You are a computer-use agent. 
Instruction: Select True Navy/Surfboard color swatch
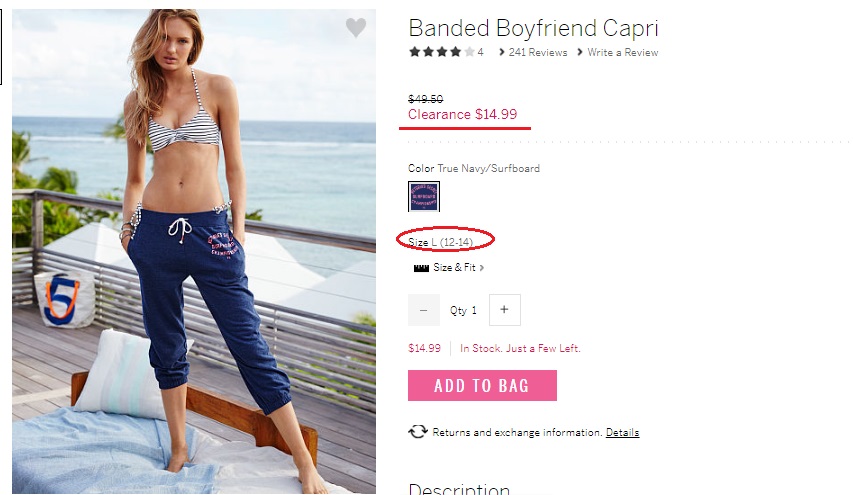pyautogui.click(x=424, y=196)
